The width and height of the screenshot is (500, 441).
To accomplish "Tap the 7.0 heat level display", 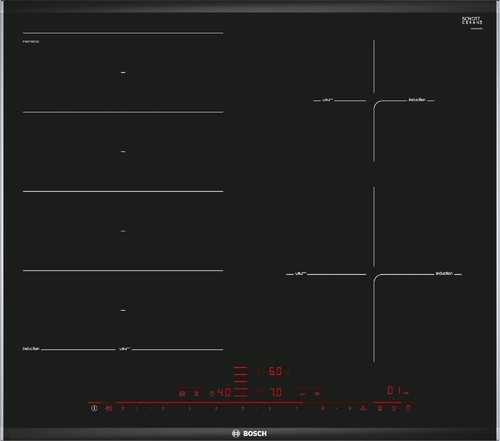I will (x=276, y=392).
